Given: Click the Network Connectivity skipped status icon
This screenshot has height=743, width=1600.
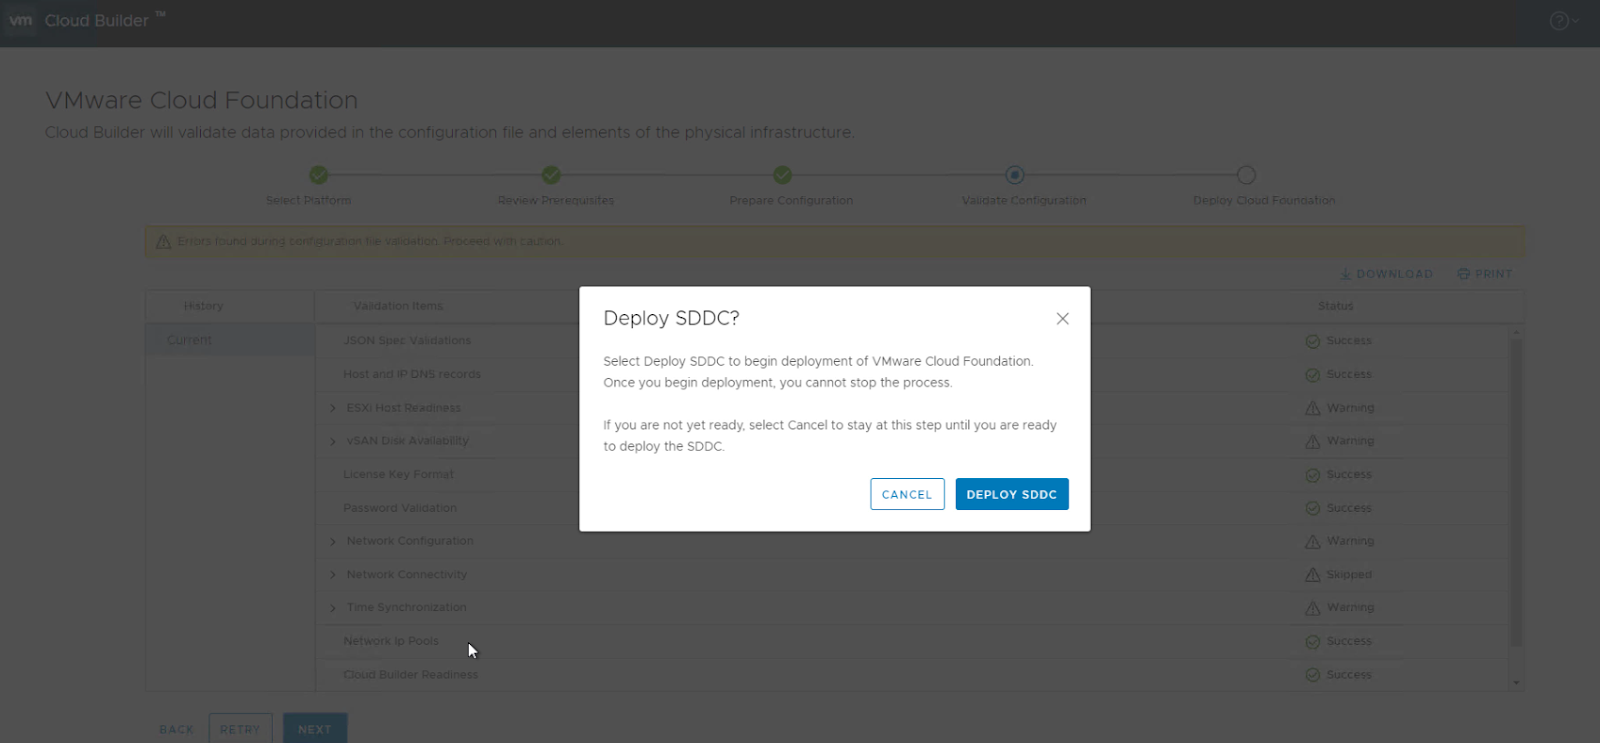Looking at the screenshot, I should pos(1313,575).
